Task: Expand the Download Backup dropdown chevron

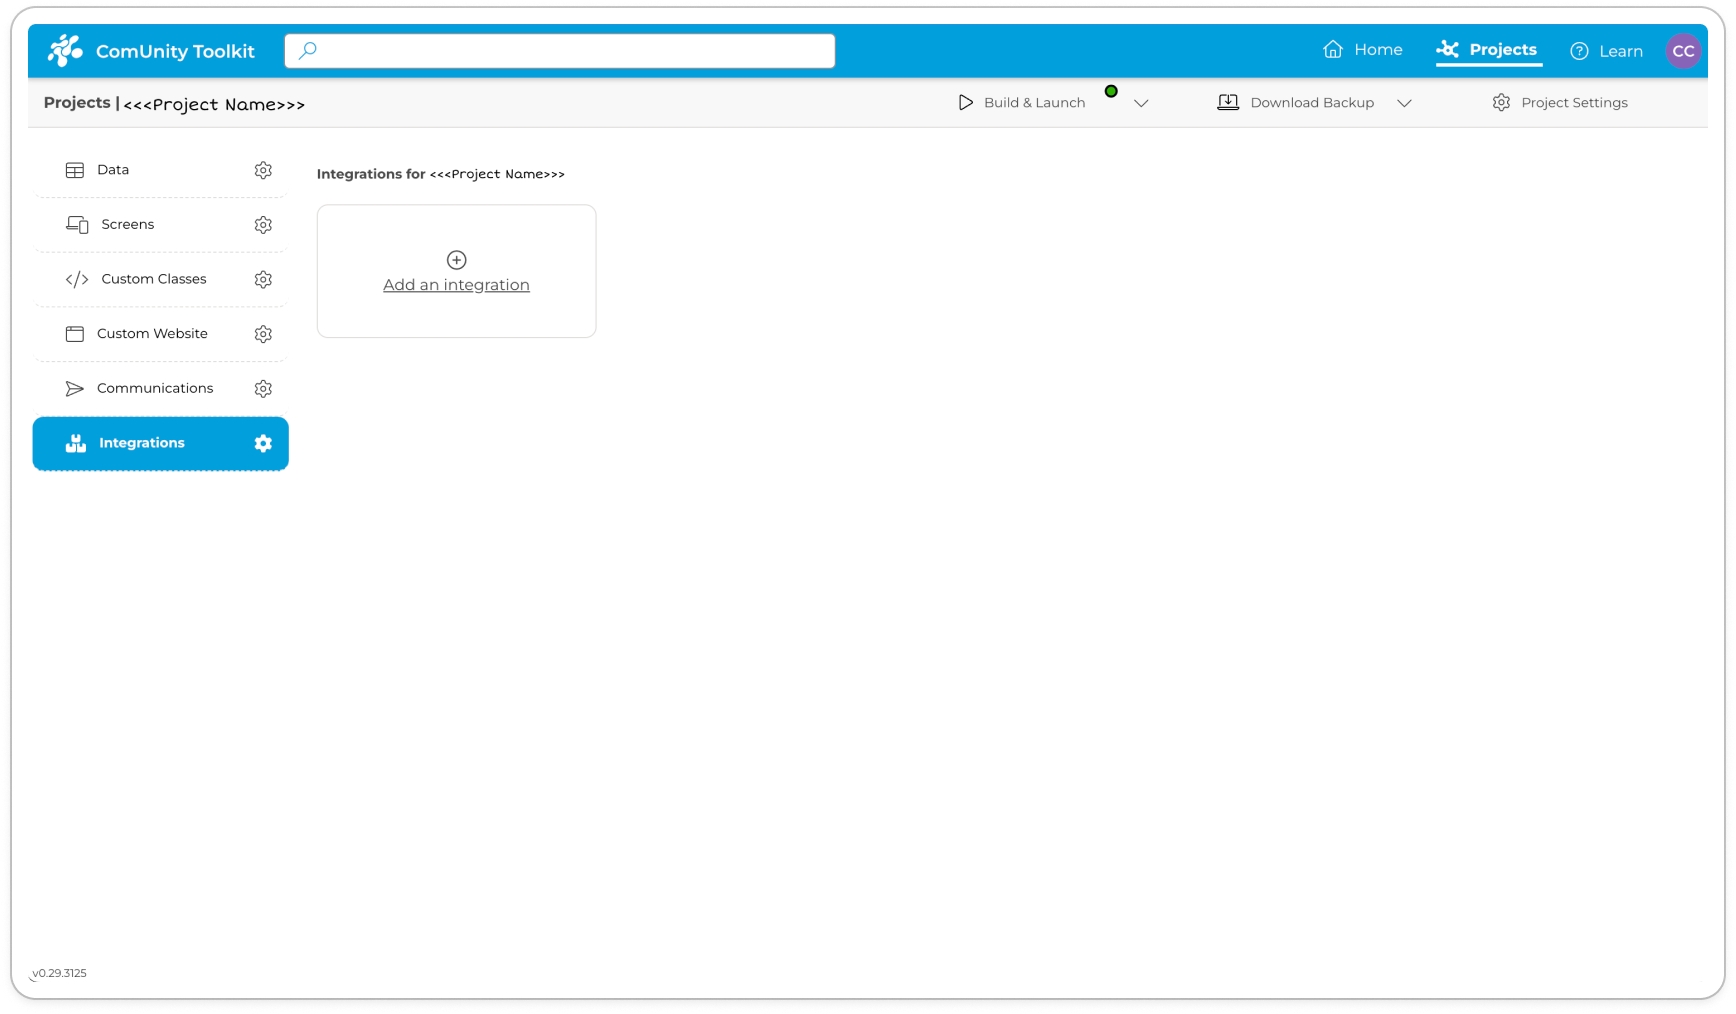Action: [x=1404, y=103]
